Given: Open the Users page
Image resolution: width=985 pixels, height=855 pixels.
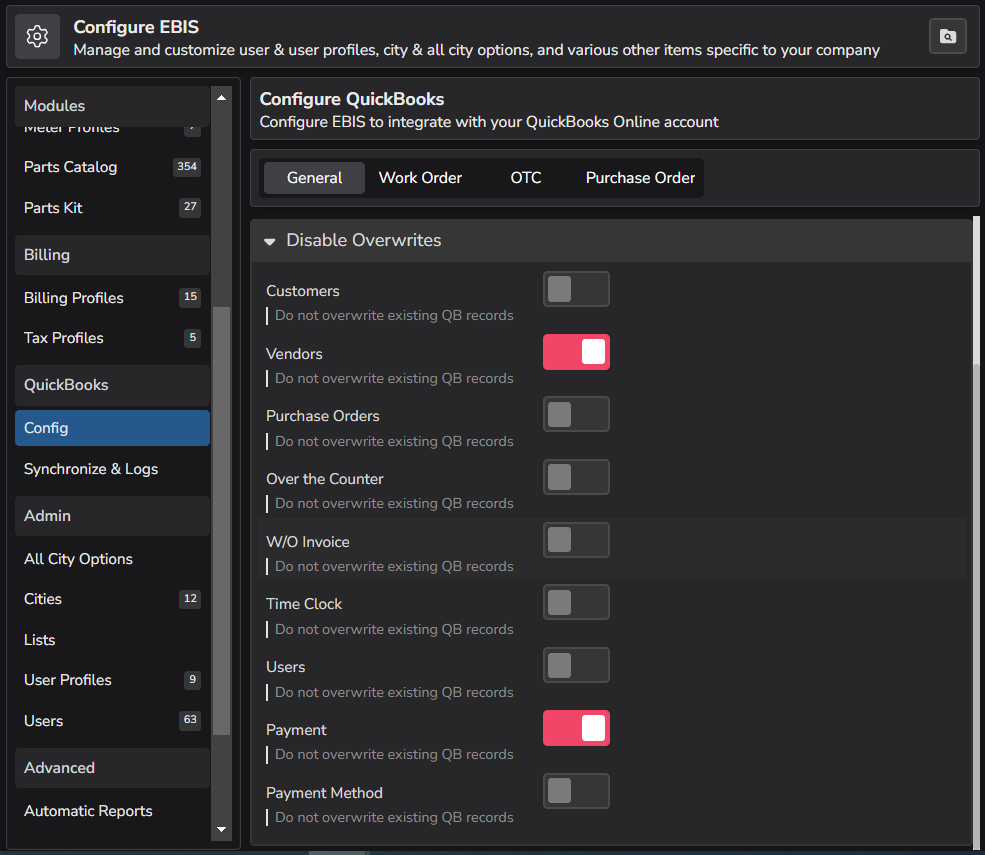Looking at the screenshot, I should (x=43, y=721).
